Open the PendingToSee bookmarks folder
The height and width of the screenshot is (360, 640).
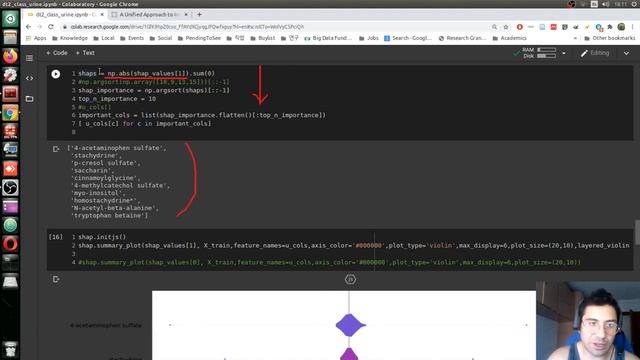click(199, 38)
